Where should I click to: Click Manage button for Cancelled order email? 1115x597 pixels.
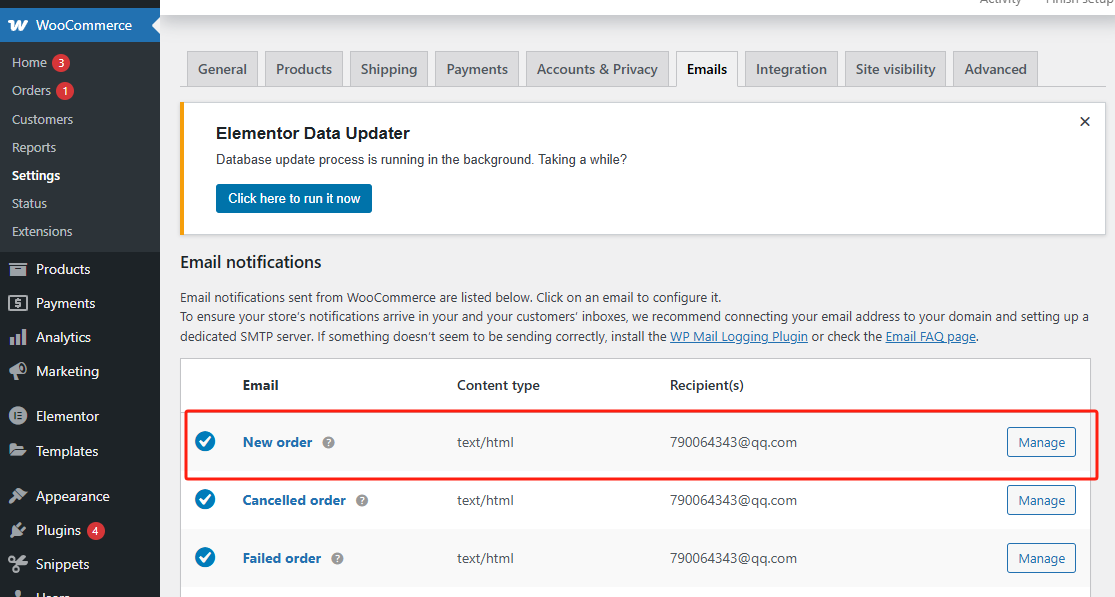[x=1041, y=500]
